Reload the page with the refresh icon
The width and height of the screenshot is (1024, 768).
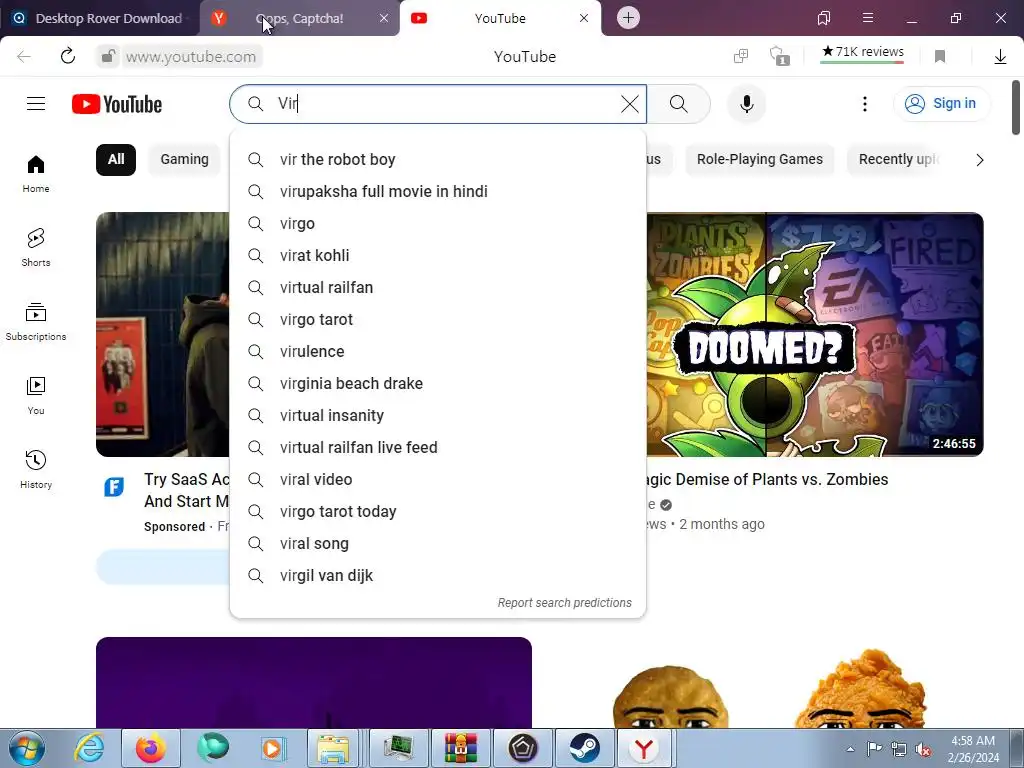[x=68, y=56]
